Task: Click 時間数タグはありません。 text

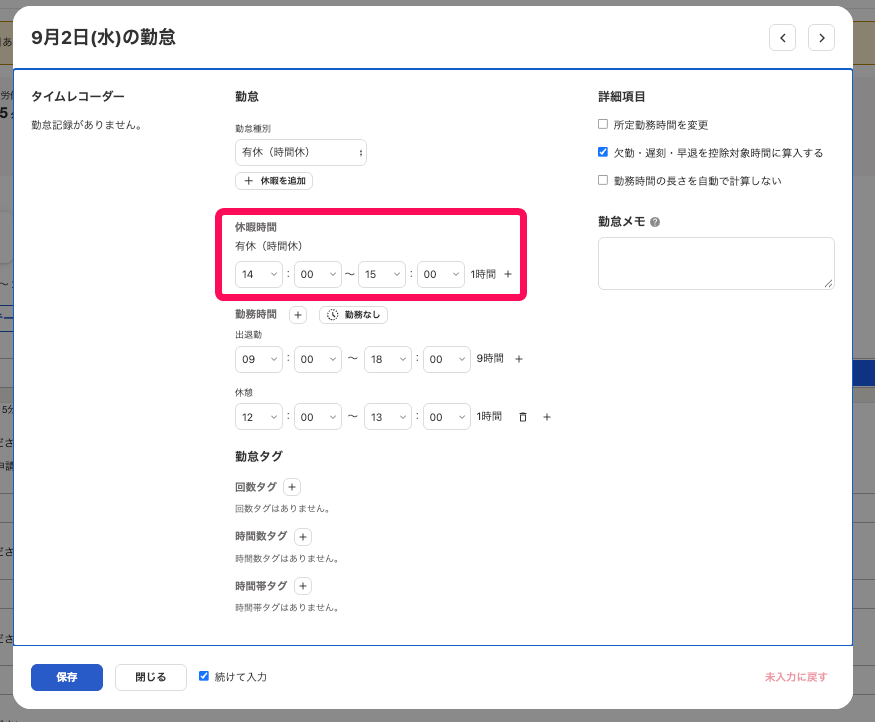Action: coord(287,558)
